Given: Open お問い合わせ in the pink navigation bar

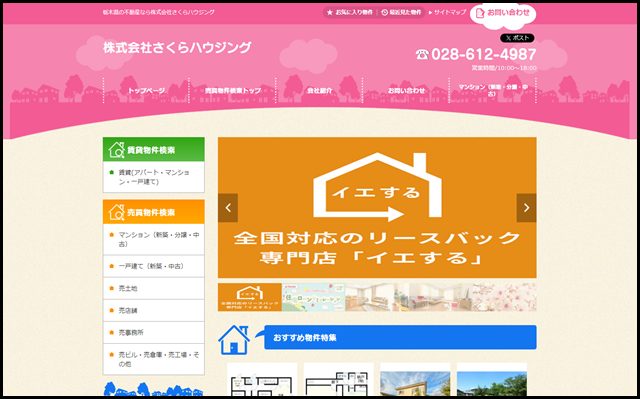Looking at the screenshot, I should [406, 91].
